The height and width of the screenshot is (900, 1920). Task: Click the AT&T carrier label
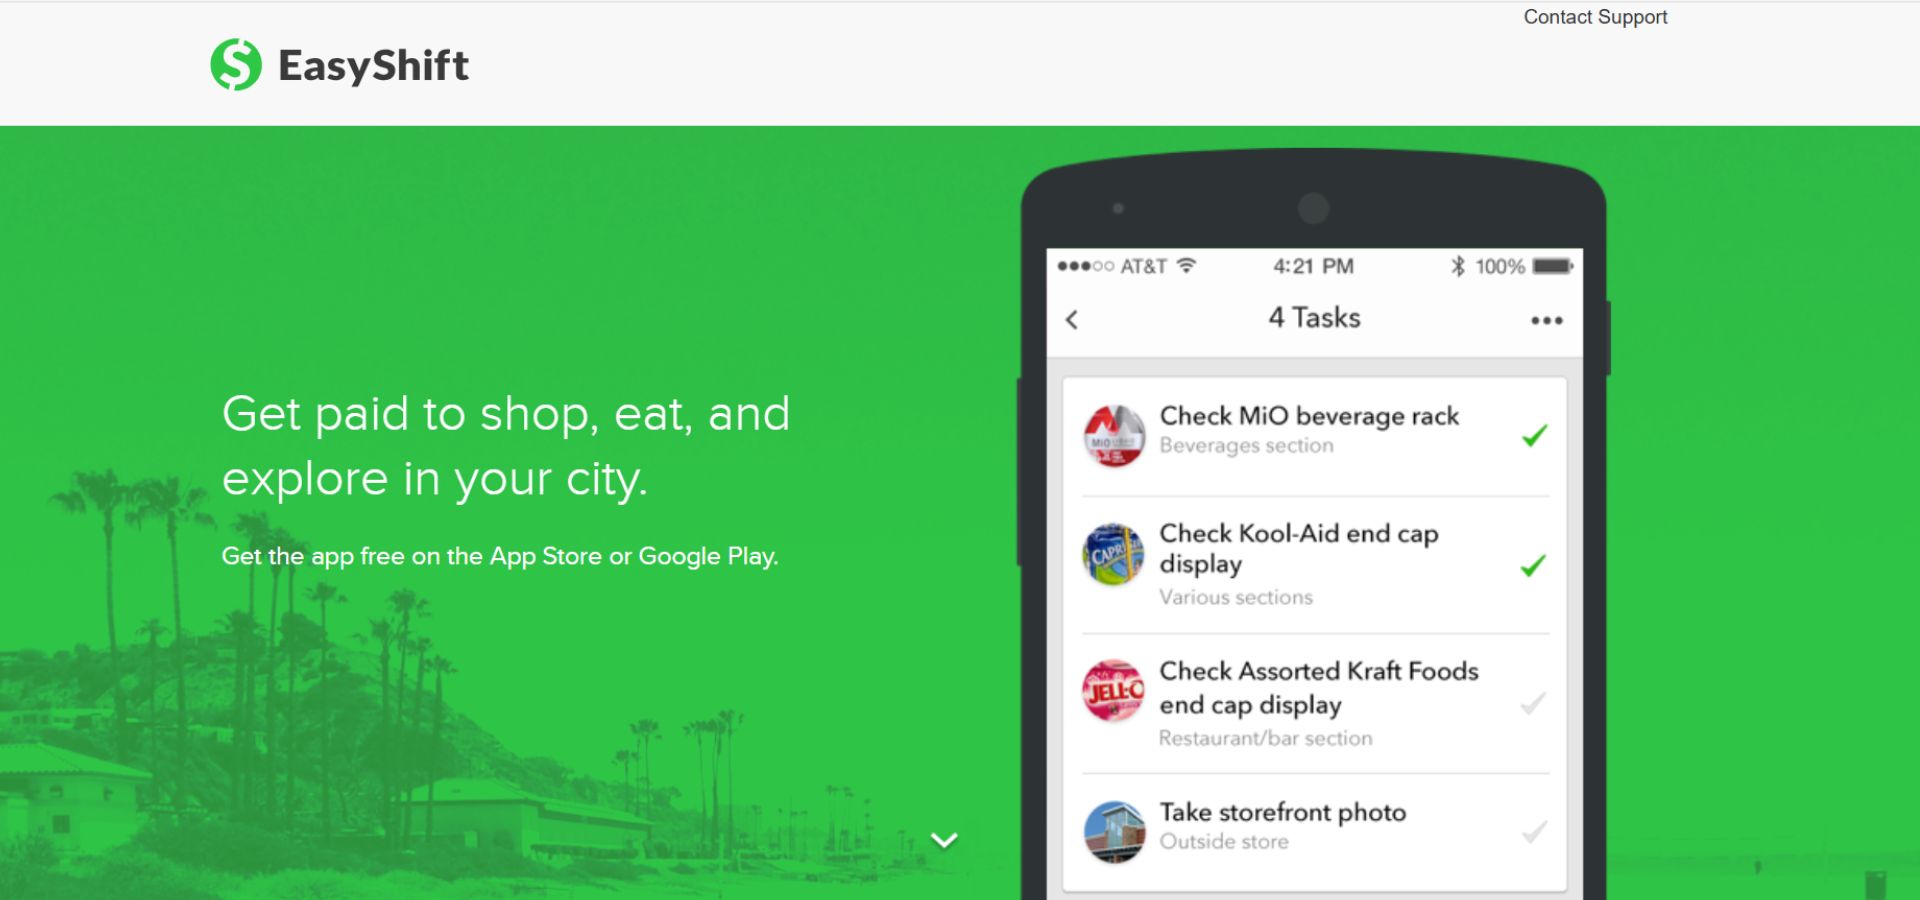coord(1143,266)
